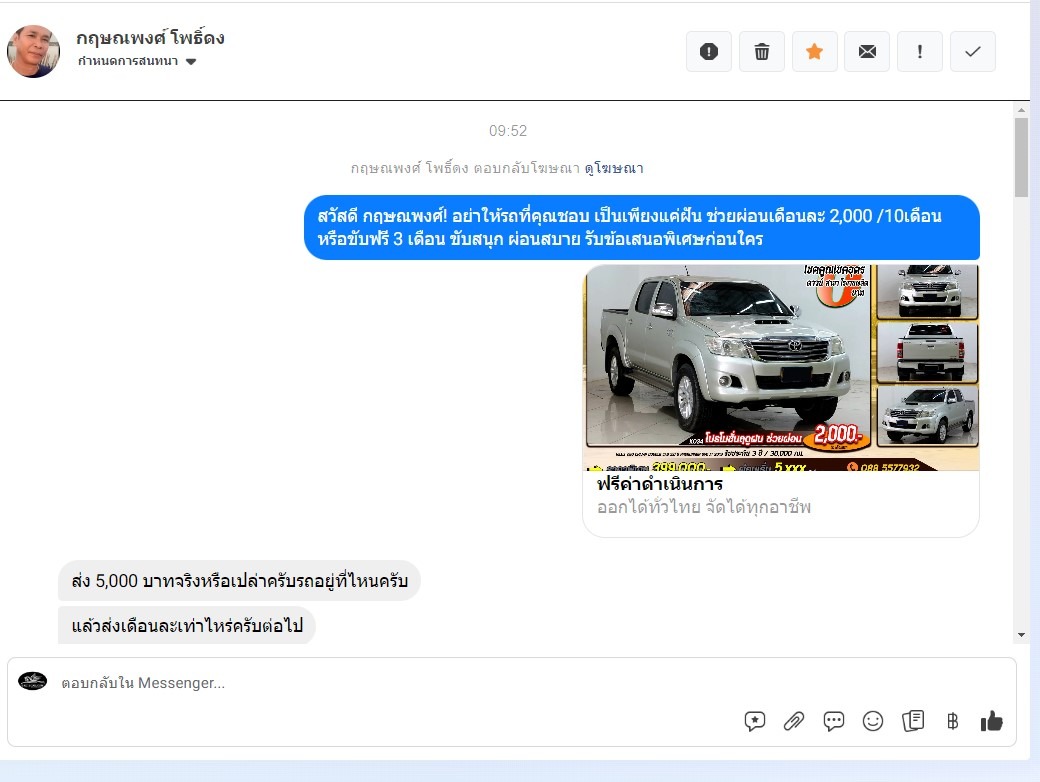Open the document templates icon
The image size is (1040, 782).
click(x=912, y=721)
